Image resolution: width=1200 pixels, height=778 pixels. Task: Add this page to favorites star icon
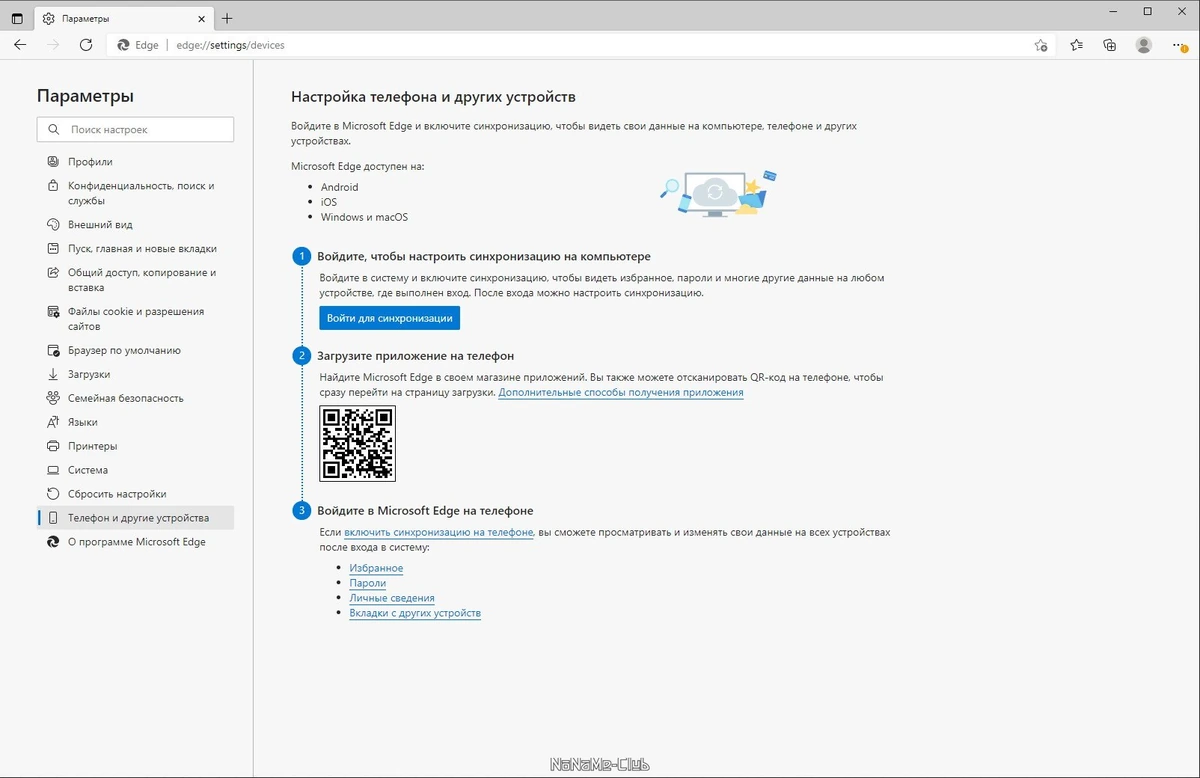[1041, 45]
